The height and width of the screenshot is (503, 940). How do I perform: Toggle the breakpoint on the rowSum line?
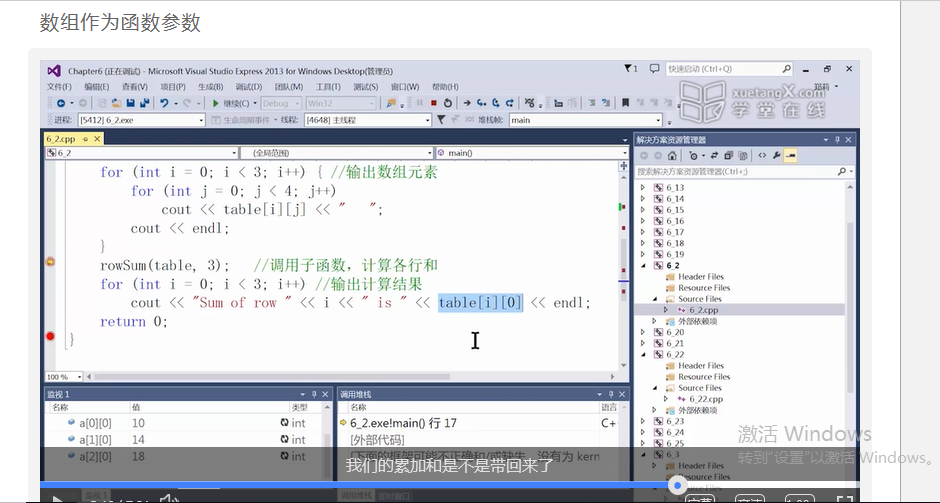point(50,261)
